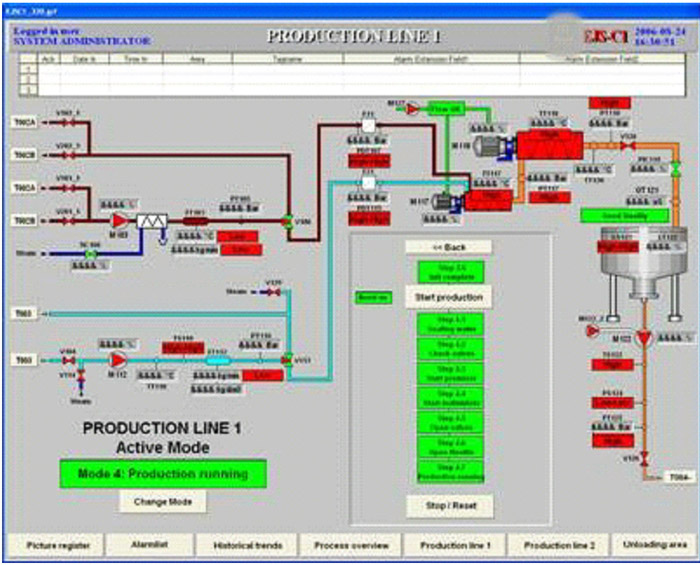Click the green Flow OK indicator

coord(446,109)
